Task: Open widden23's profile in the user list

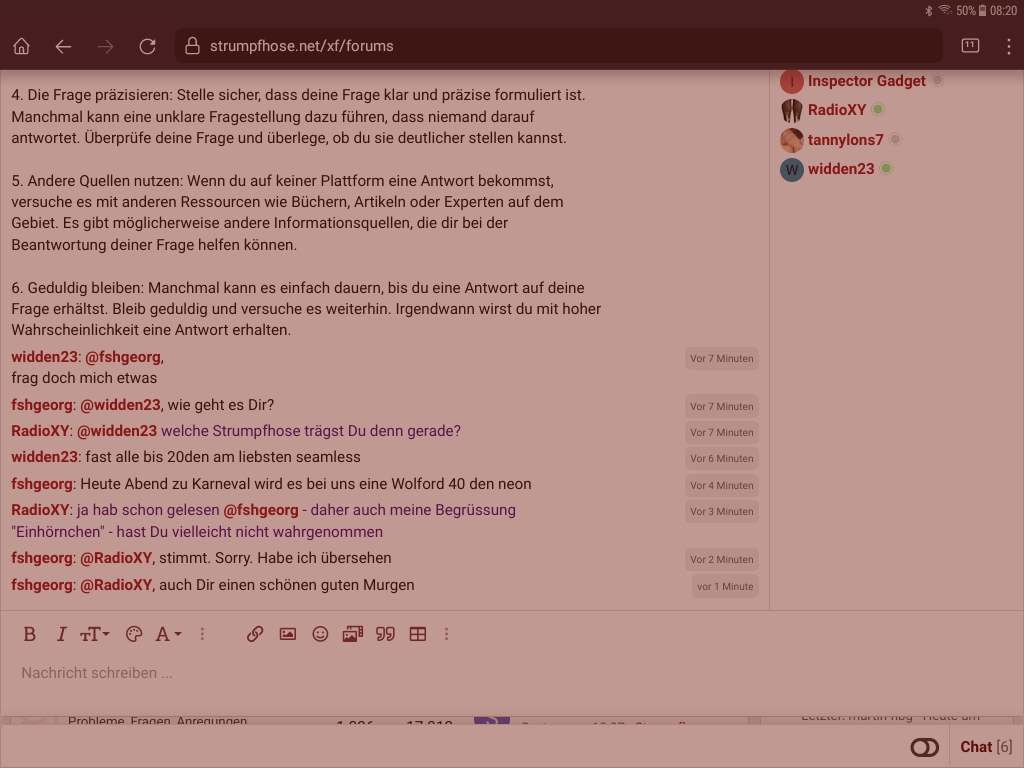Action: [x=840, y=169]
